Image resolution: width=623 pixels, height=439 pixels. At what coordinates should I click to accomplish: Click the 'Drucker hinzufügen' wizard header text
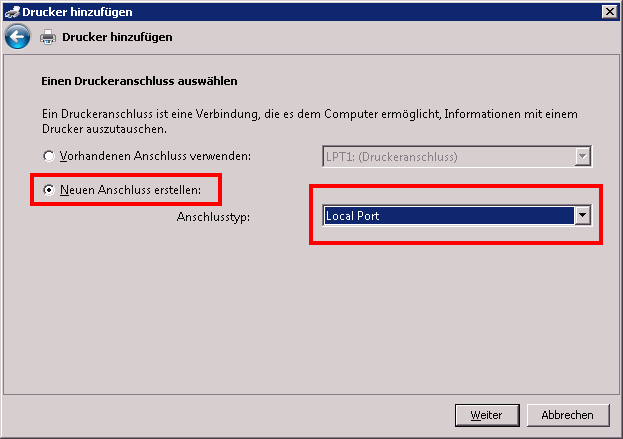click(117, 38)
